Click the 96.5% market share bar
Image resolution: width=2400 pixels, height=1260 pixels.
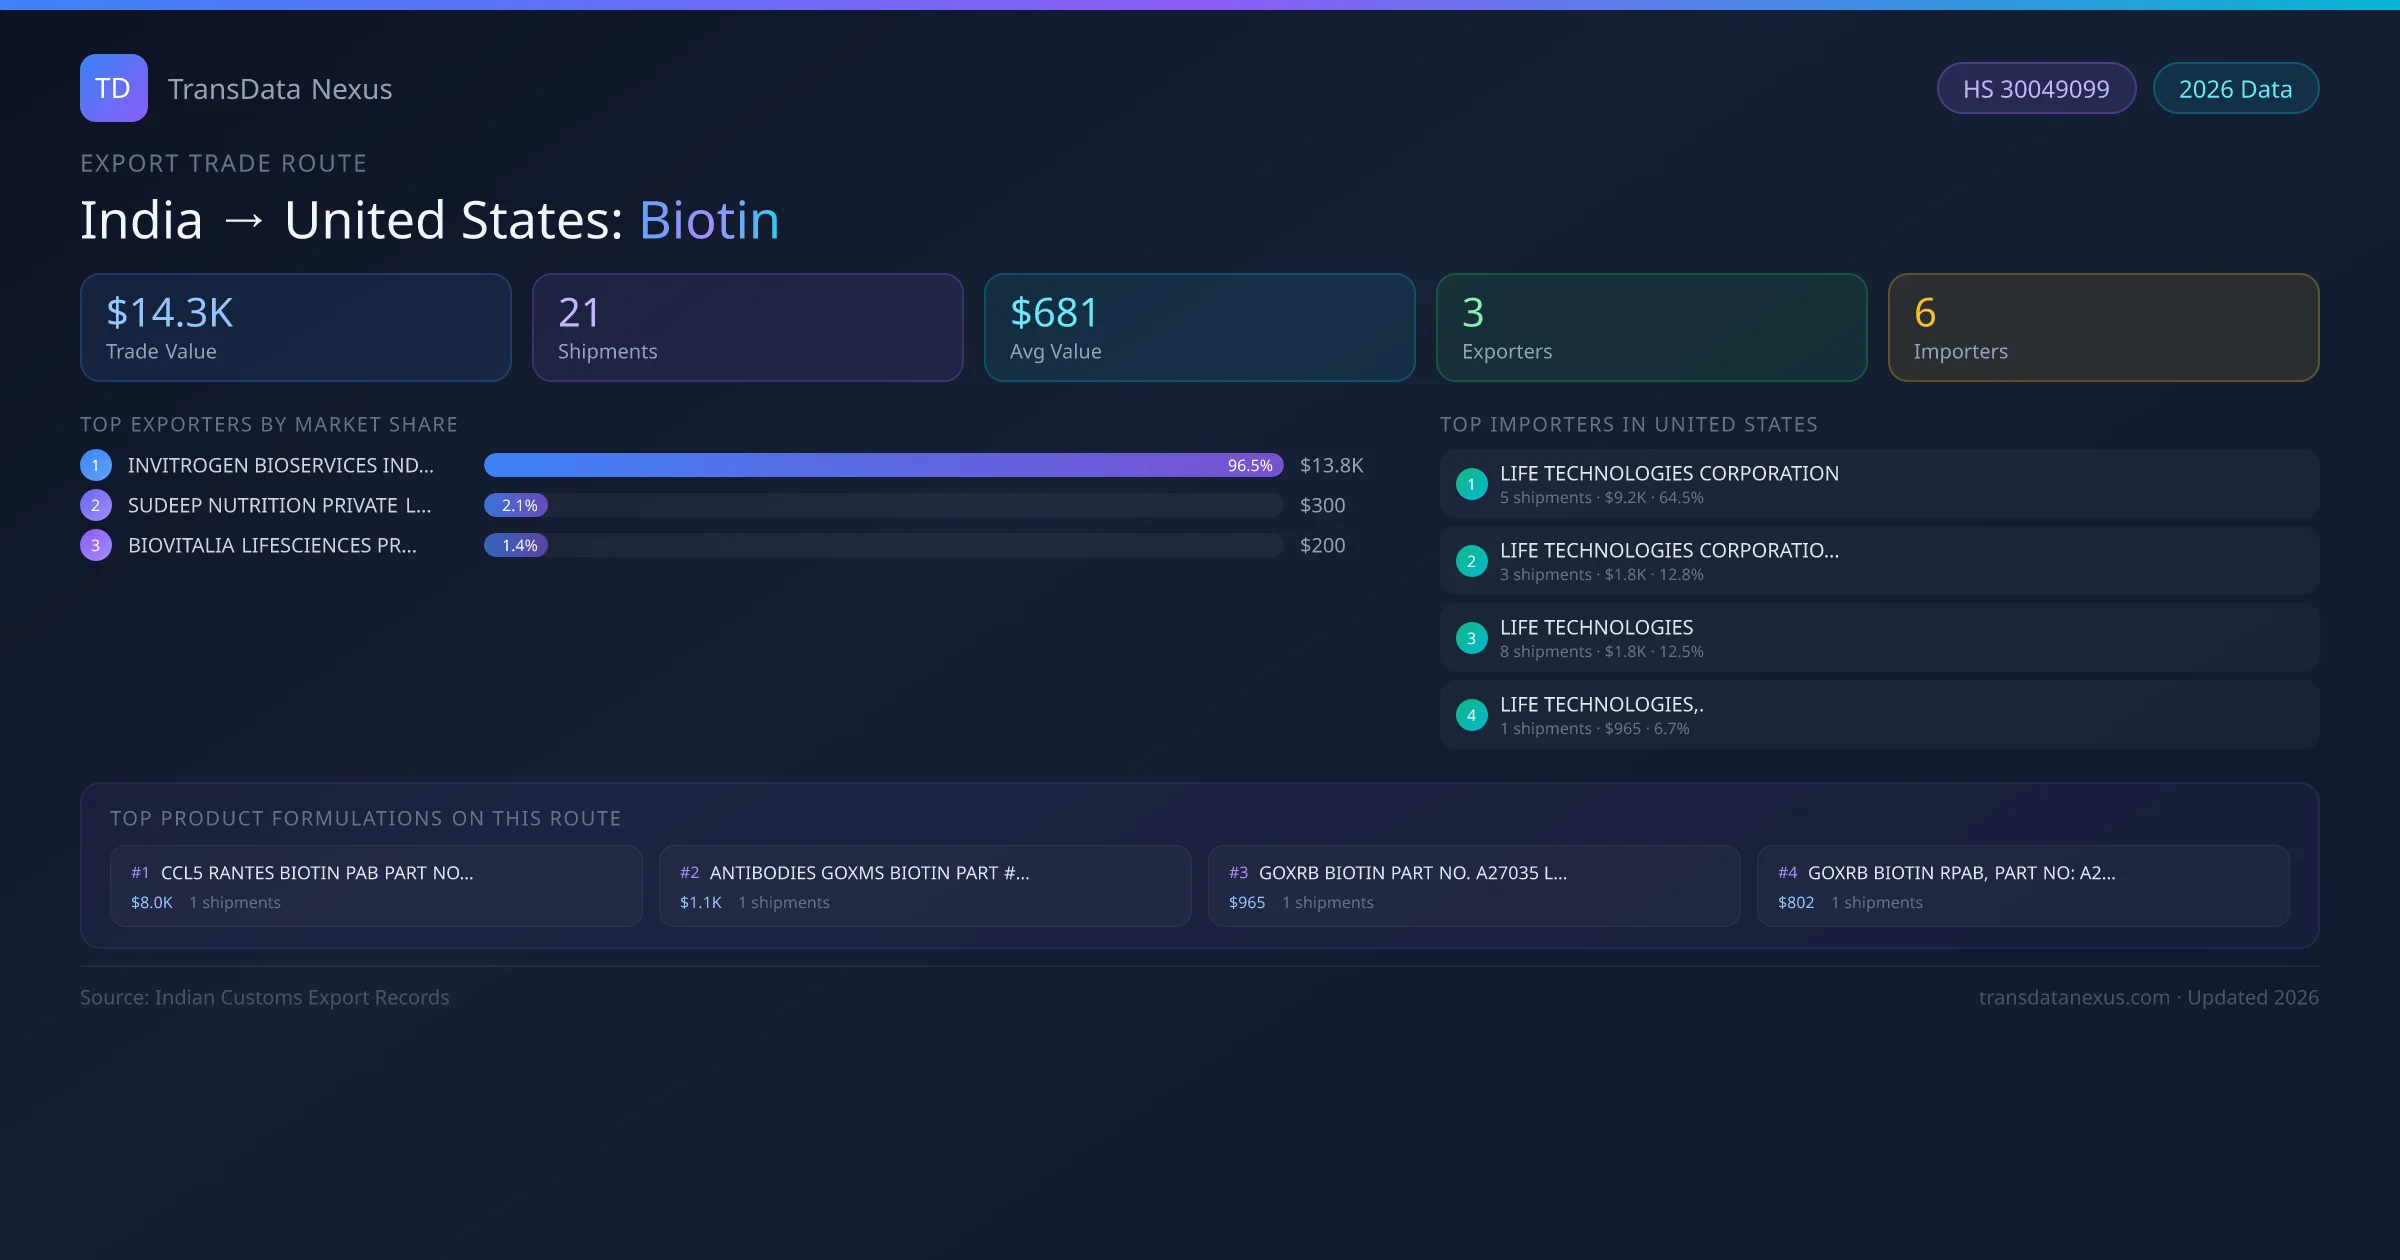click(x=883, y=465)
